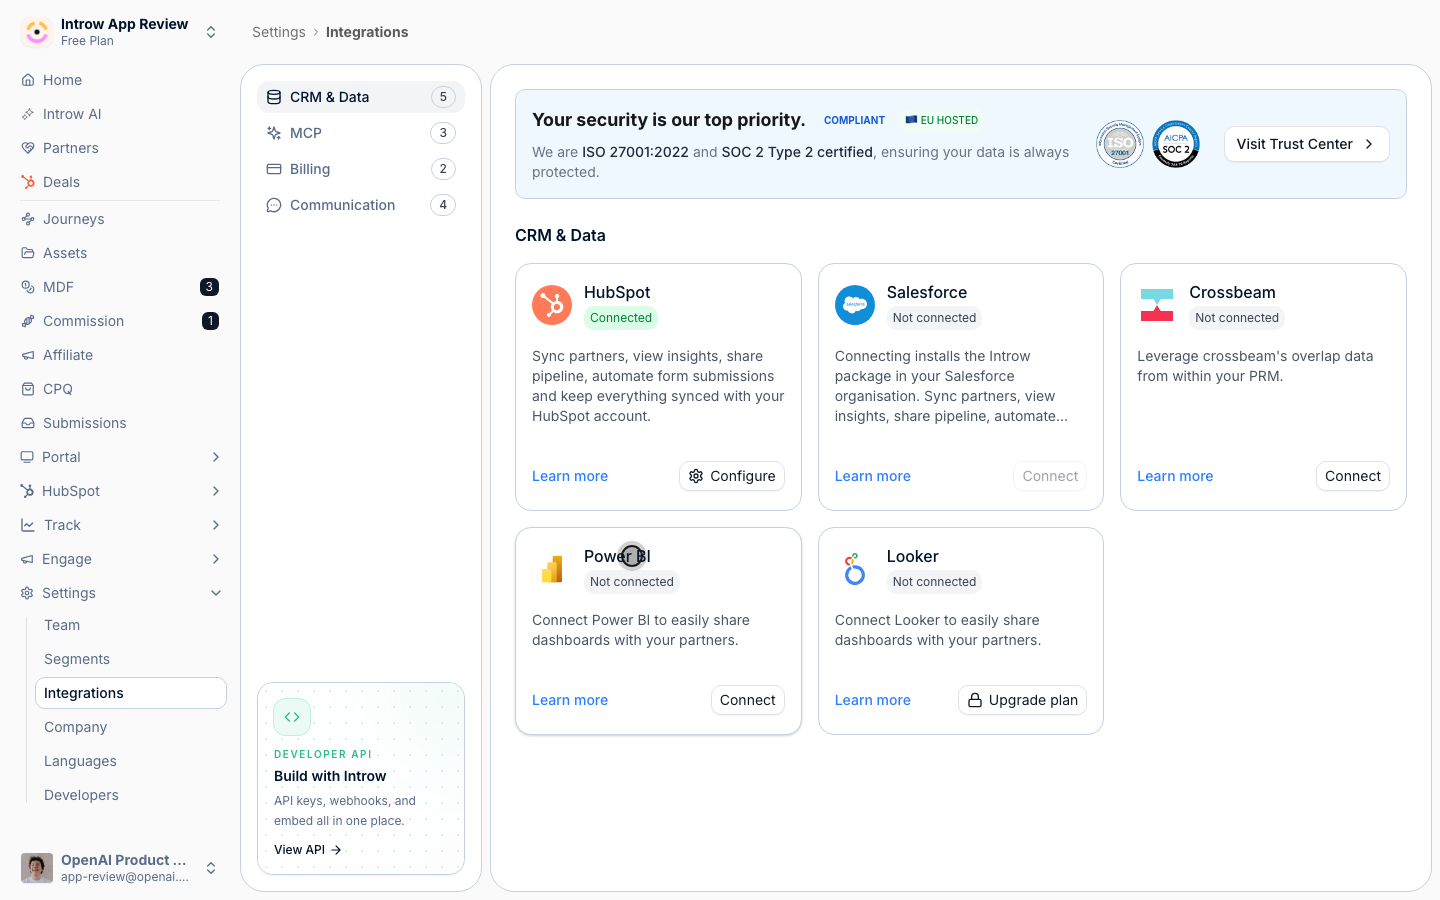Open Introw AI in the sidebar
Screen dimensions: 1440x900
pyautogui.click(x=120, y=114)
